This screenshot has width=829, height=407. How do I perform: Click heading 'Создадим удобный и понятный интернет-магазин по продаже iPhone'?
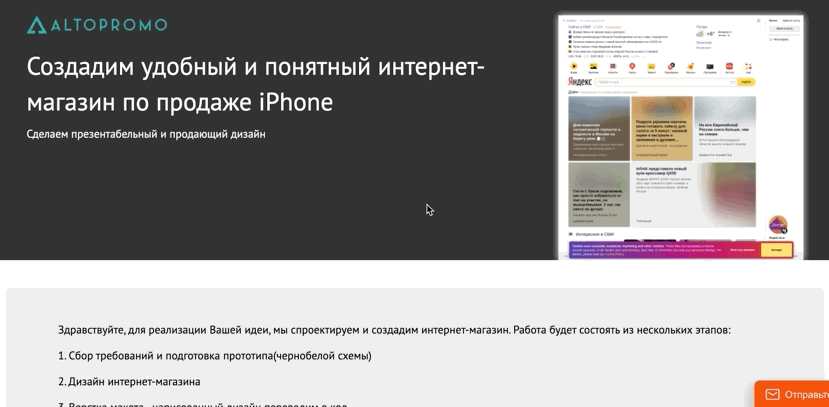click(x=255, y=85)
